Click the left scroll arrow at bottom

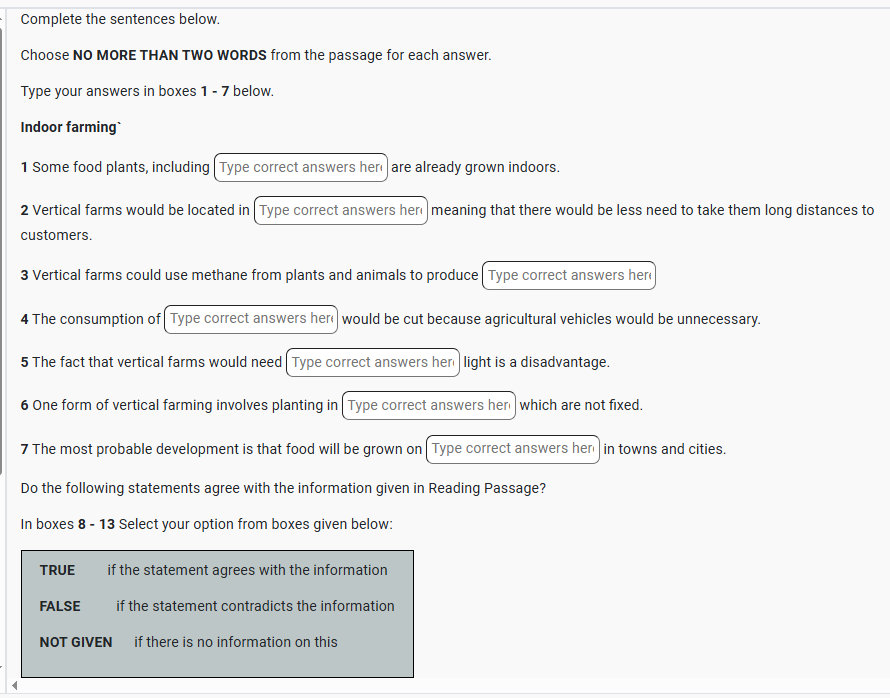pos(14,685)
